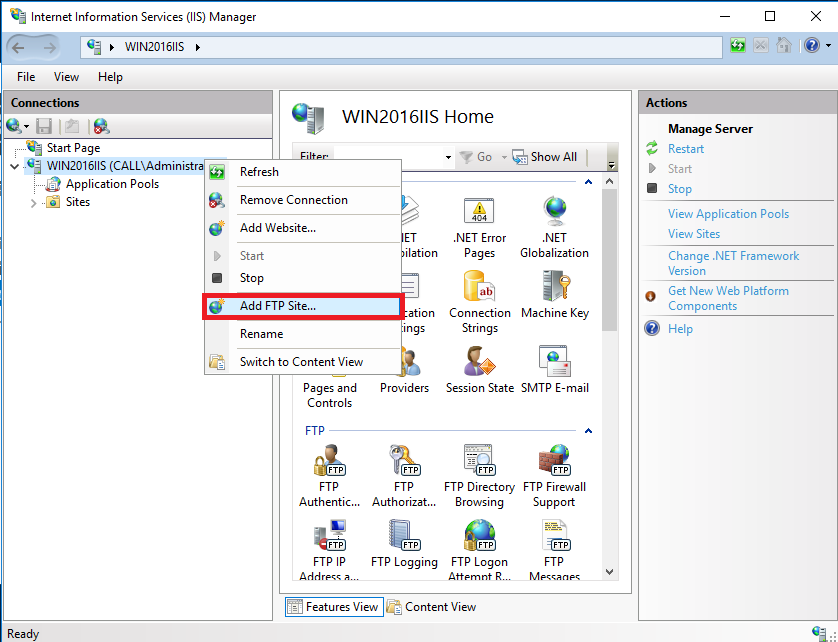Screen dimensions: 838x642
Task: Click the help question mark icon in address bar
Action: (x=811, y=45)
